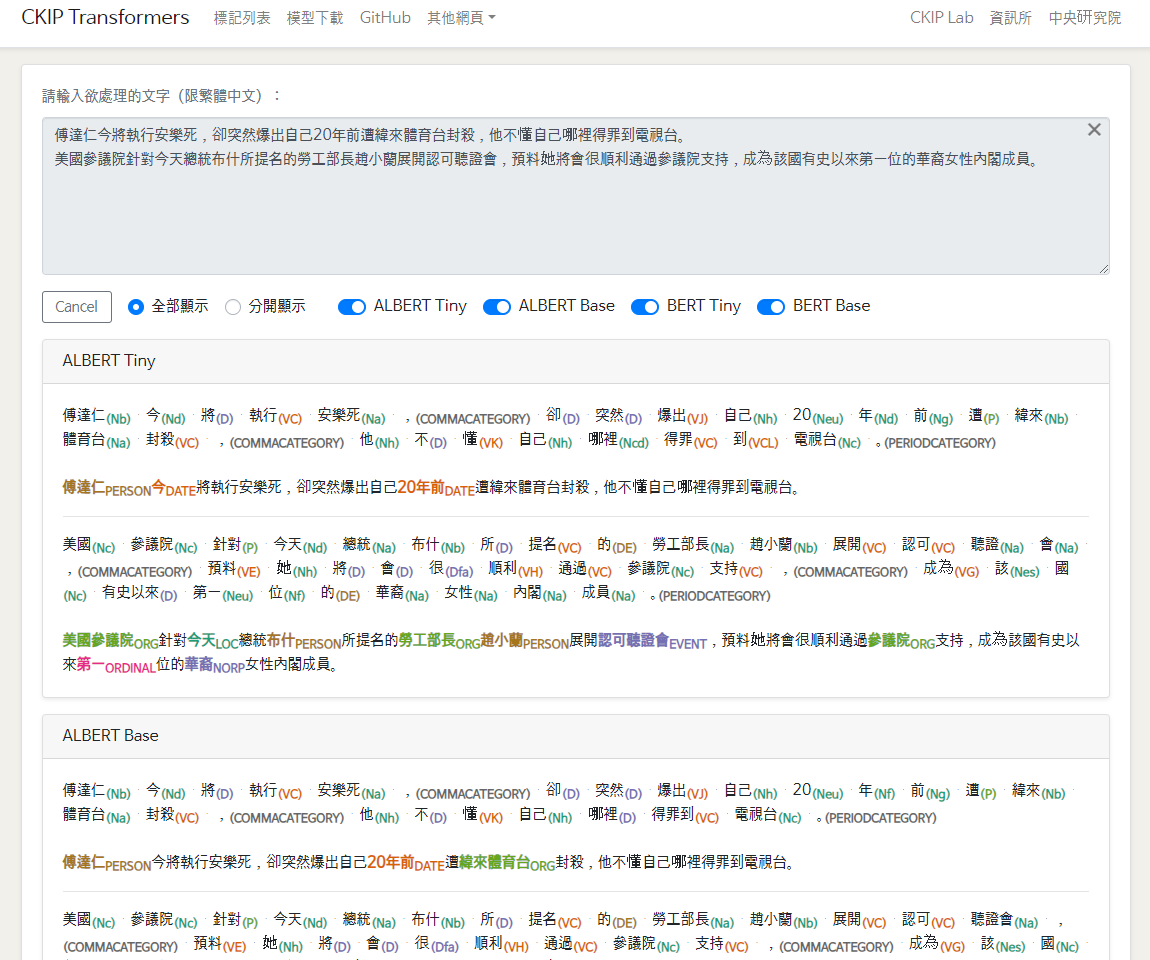Turn off the ALBERT Base switch
This screenshot has width=1150, height=960.
(497, 307)
